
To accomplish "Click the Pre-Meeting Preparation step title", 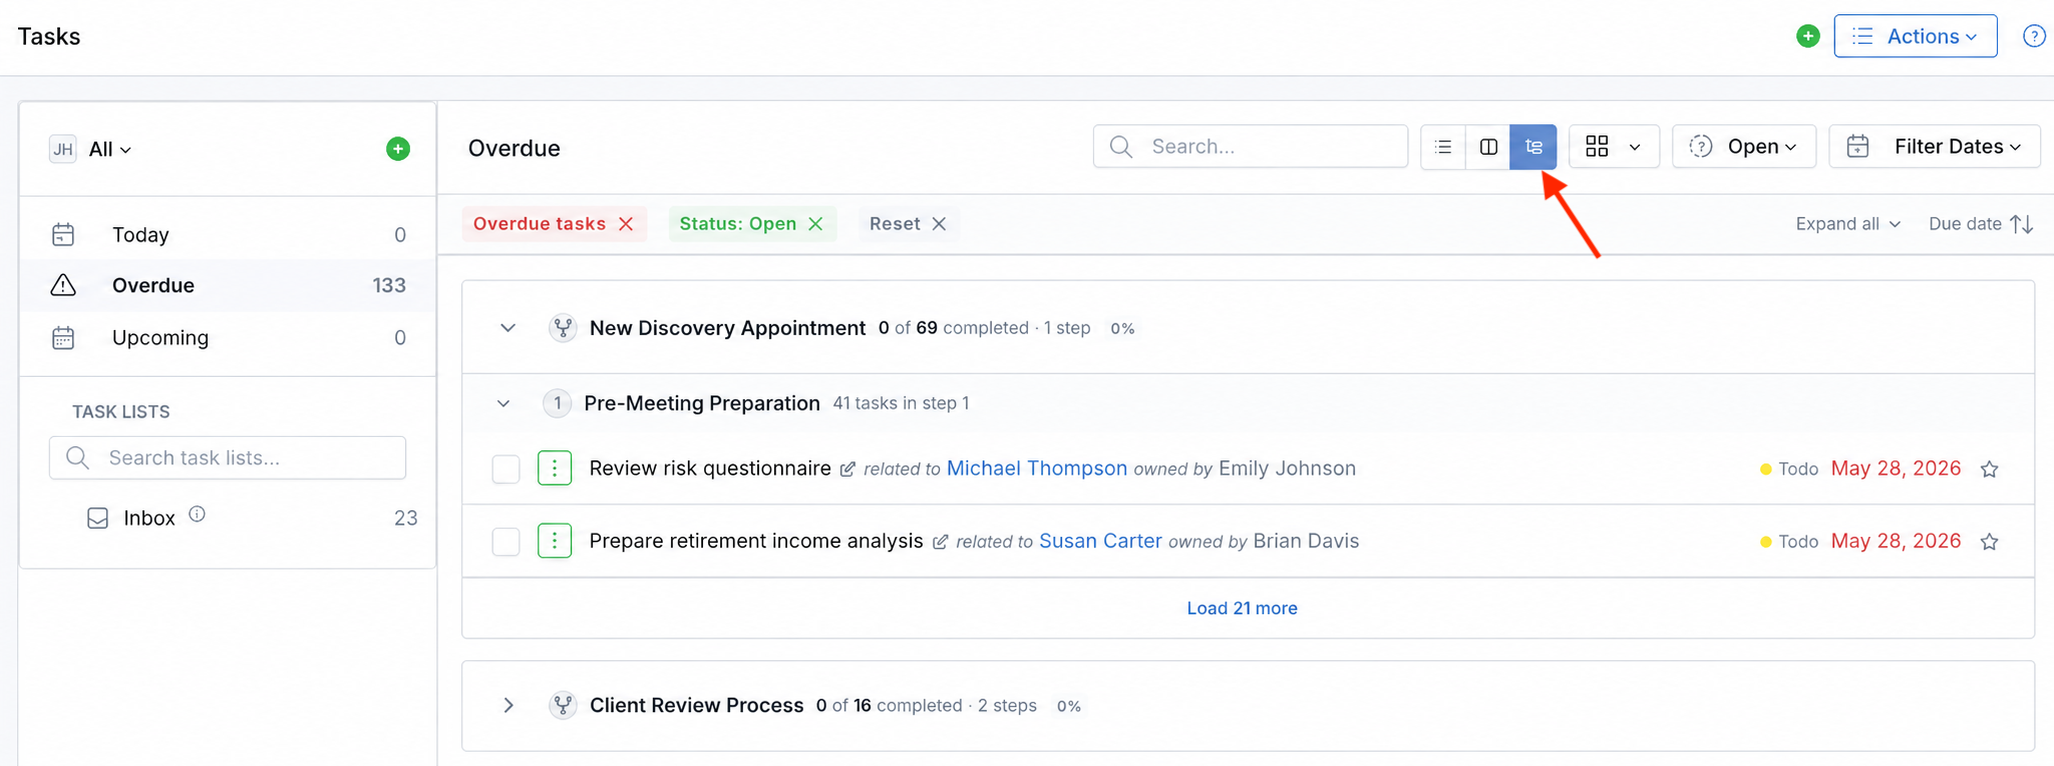I will click(702, 403).
